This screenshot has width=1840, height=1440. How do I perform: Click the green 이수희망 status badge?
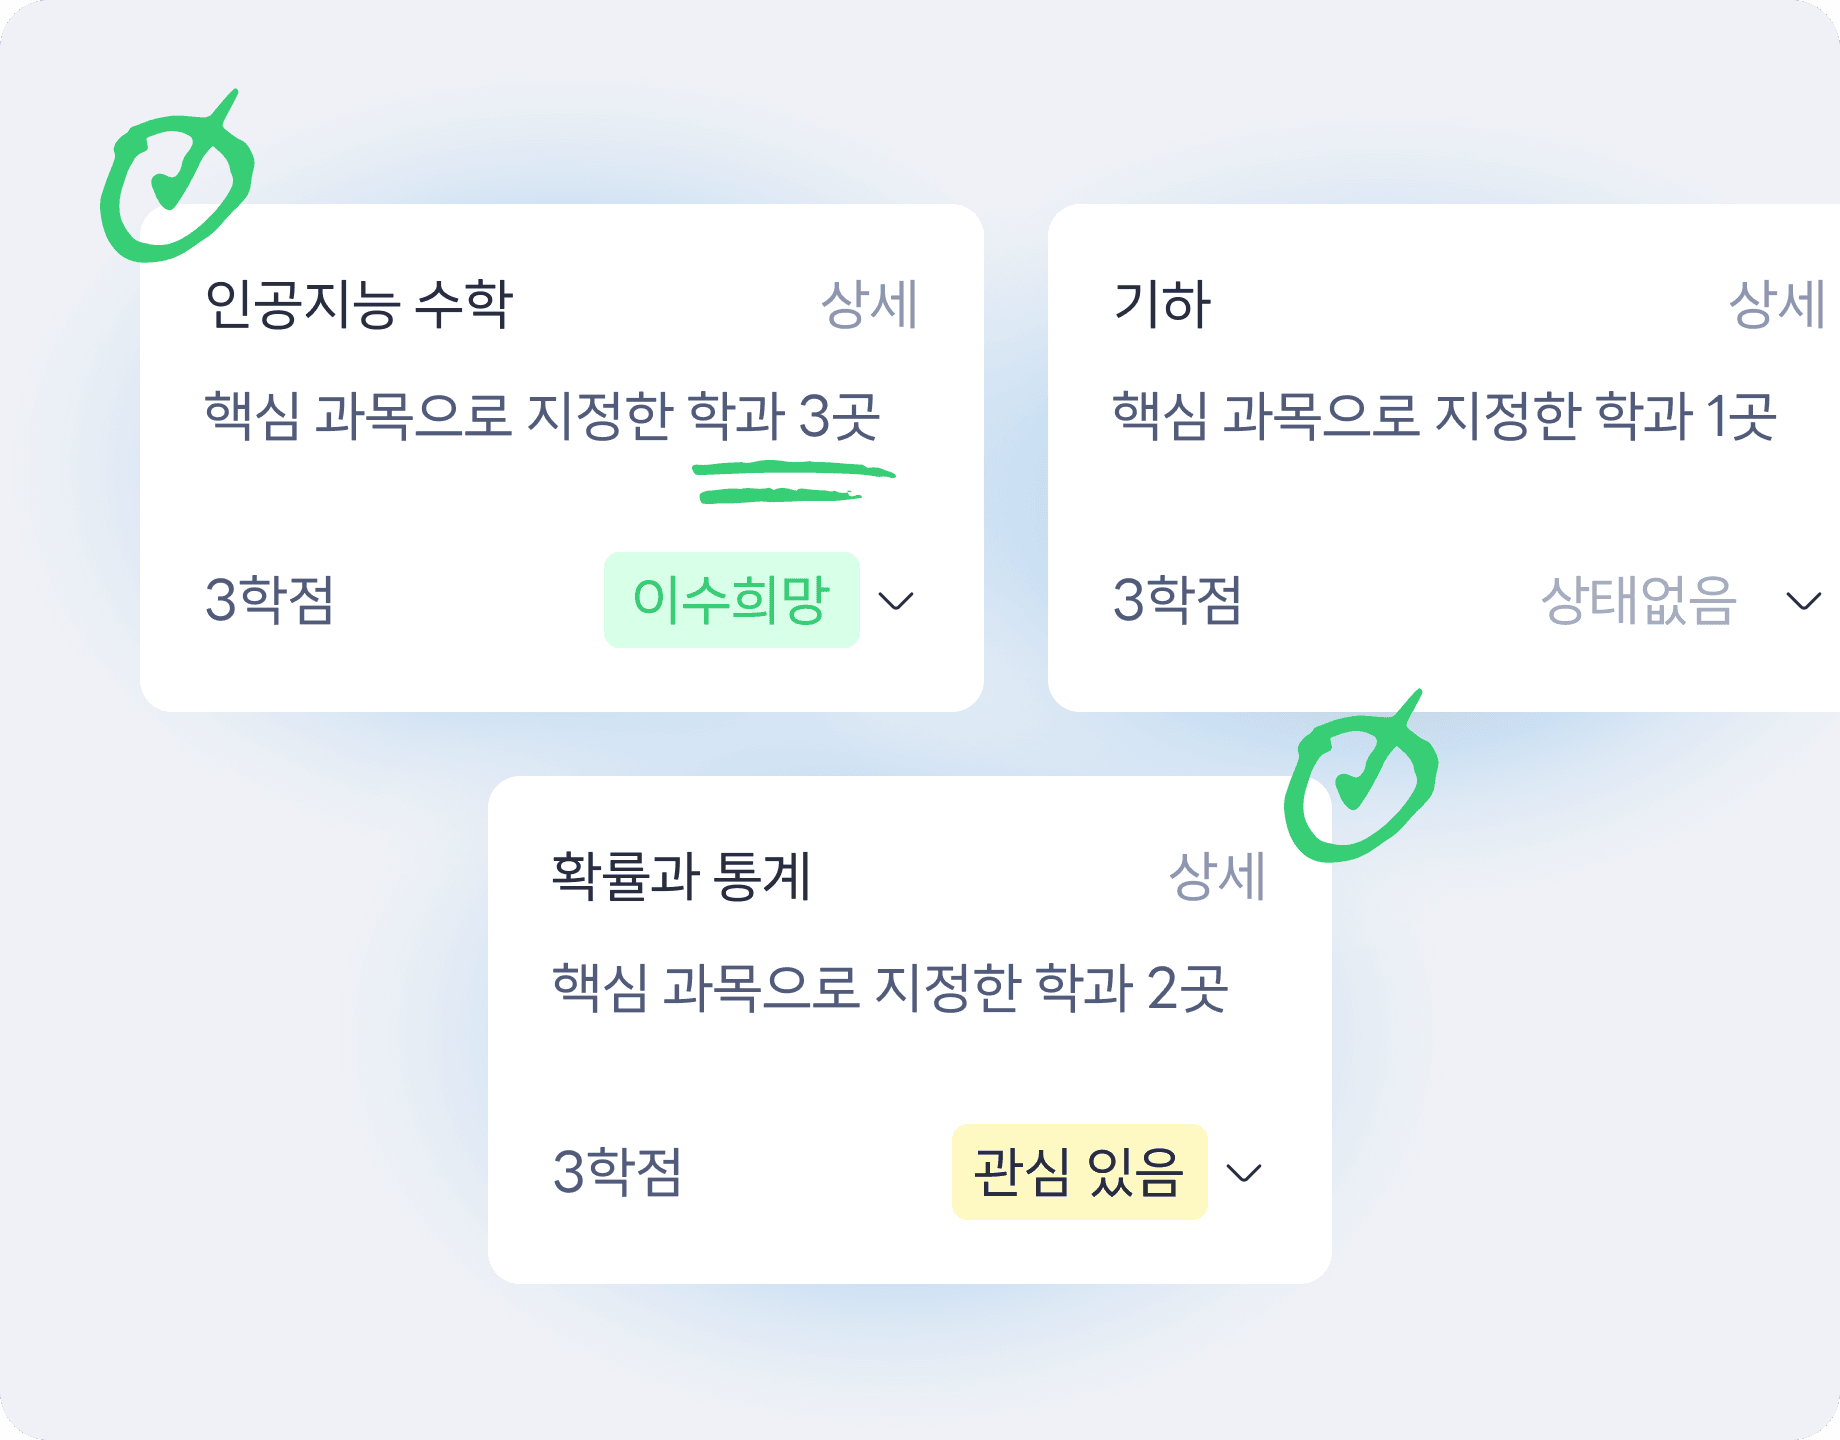731,601
